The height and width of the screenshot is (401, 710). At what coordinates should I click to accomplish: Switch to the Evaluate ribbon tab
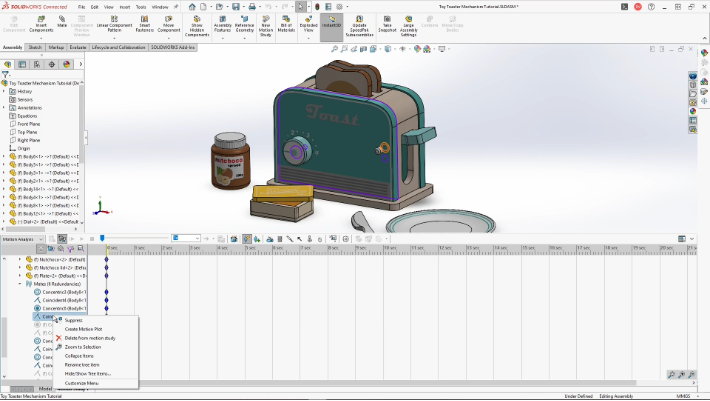(77, 47)
